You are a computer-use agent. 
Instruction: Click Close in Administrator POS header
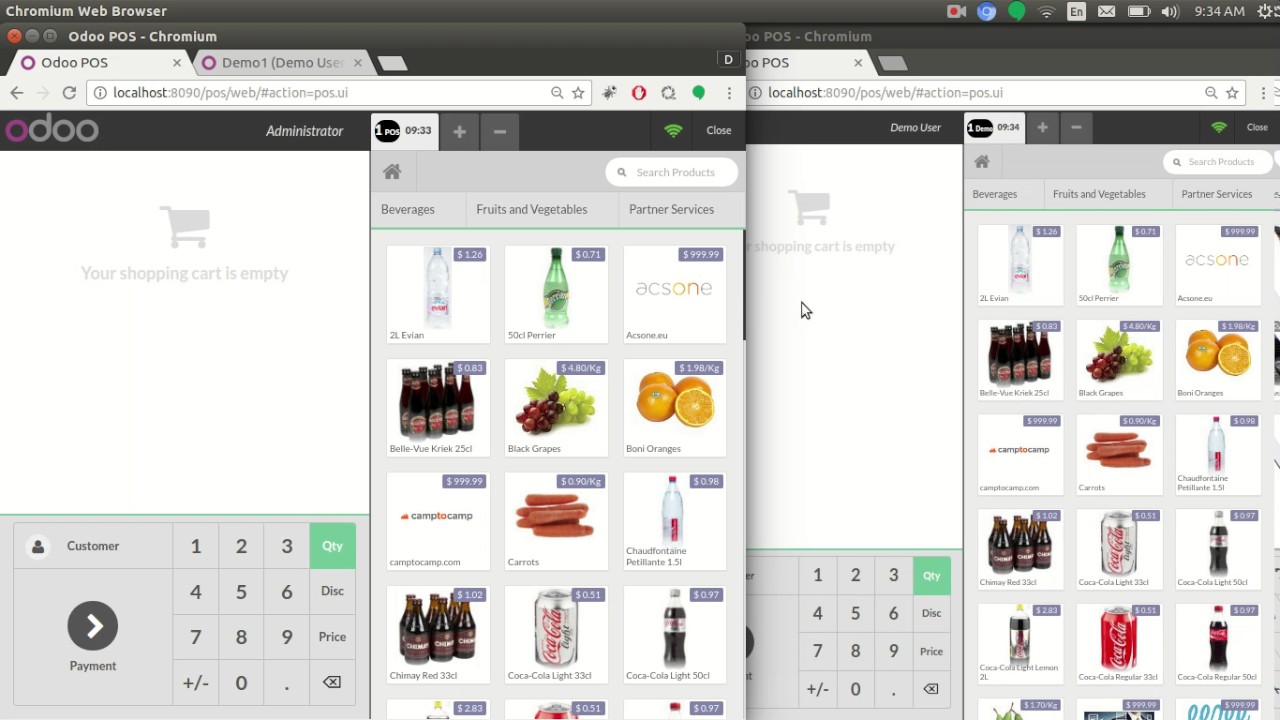[x=719, y=130]
